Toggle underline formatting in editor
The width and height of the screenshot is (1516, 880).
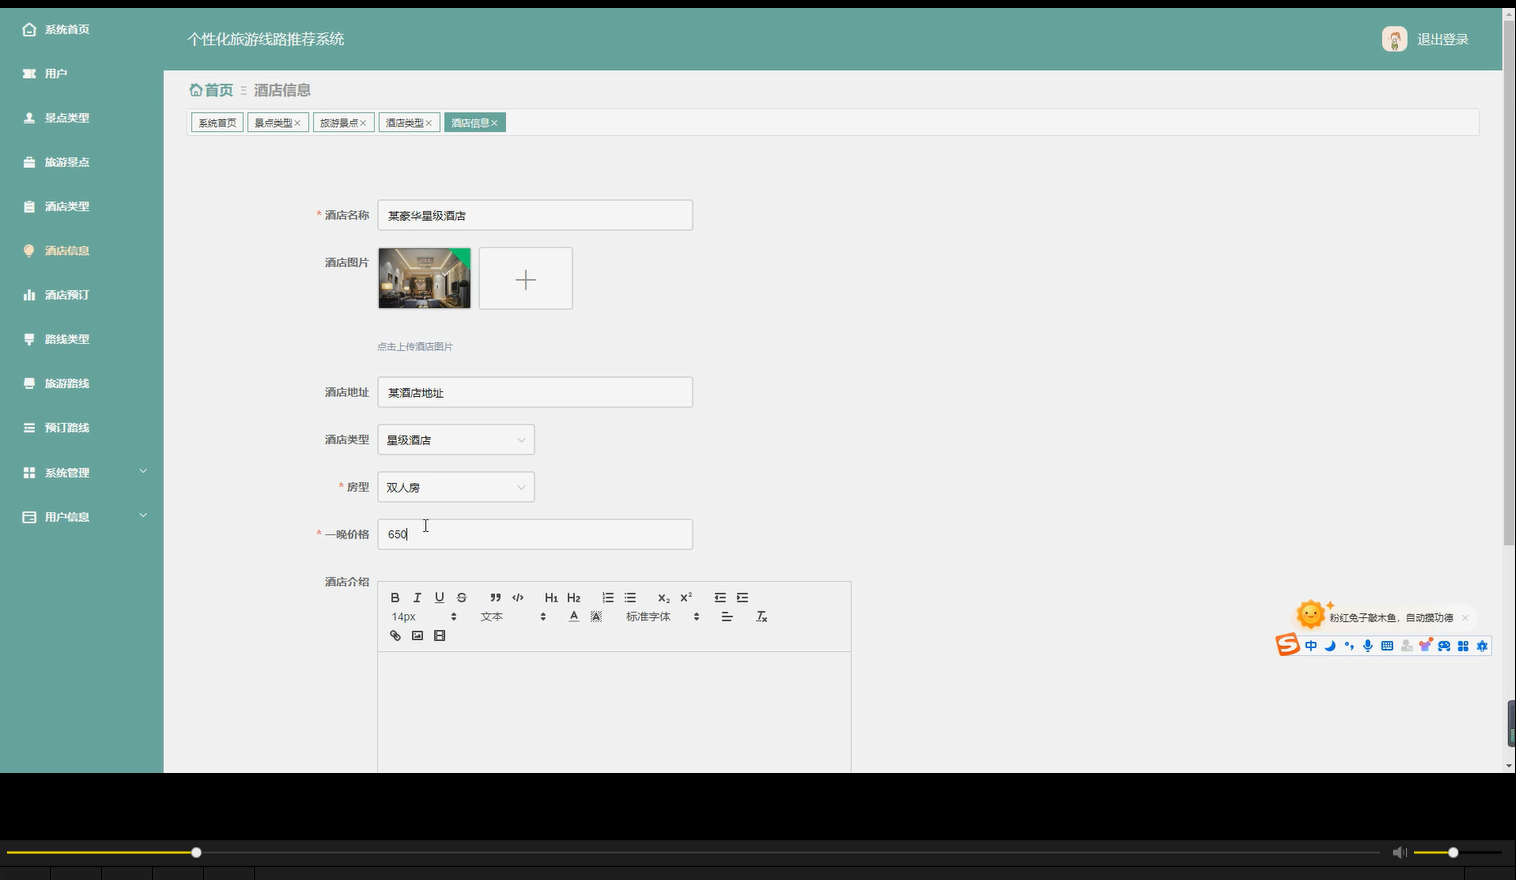coord(439,598)
